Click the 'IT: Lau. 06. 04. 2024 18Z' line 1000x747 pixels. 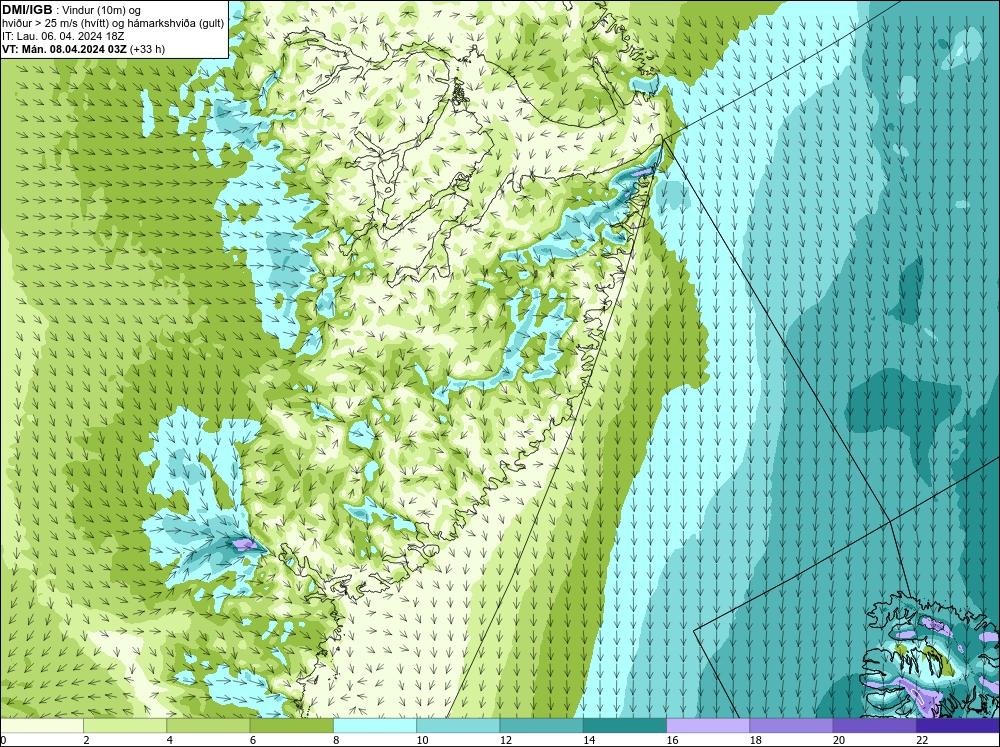tap(63, 36)
